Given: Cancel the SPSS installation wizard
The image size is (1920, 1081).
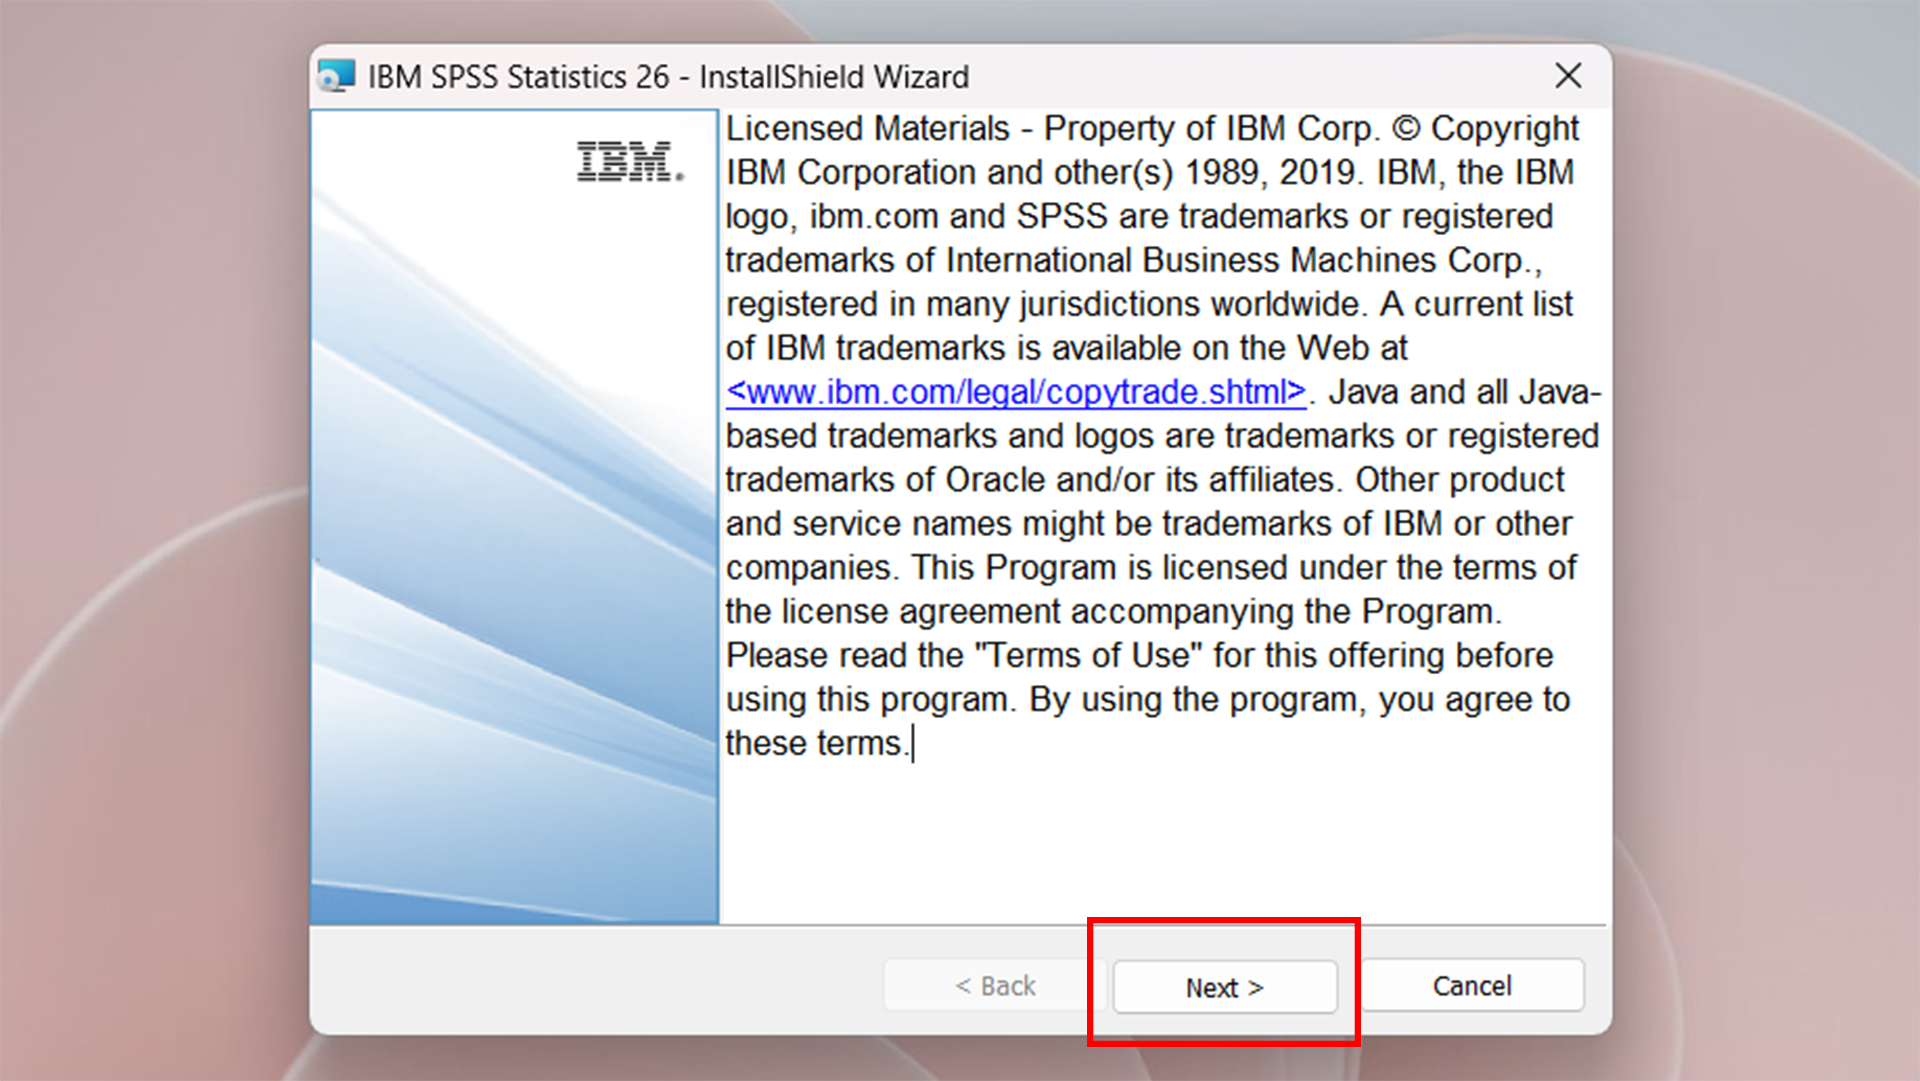Looking at the screenshot, I should (x=1472, y=986).
